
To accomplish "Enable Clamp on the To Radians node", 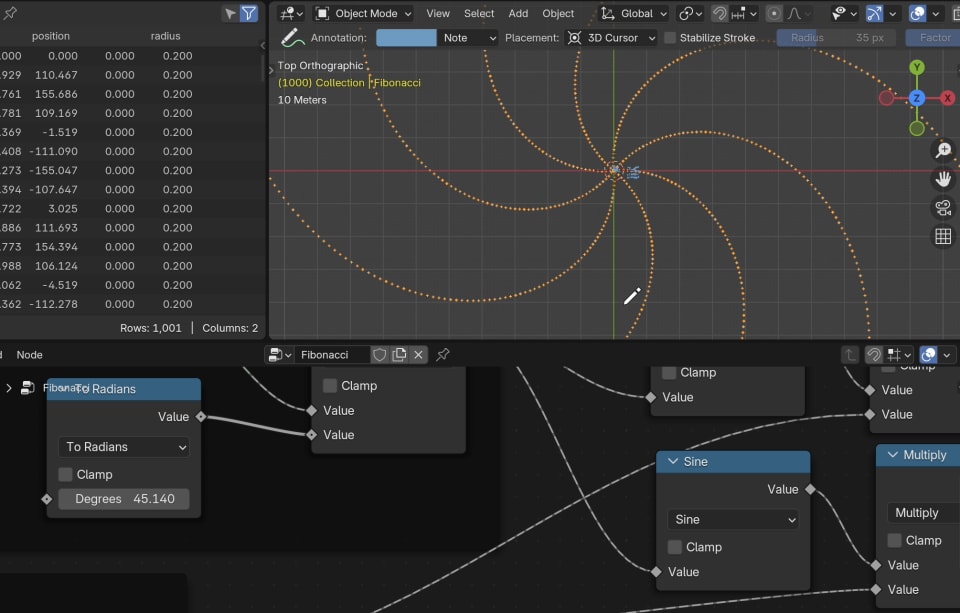I will click(x=66, y=475).
